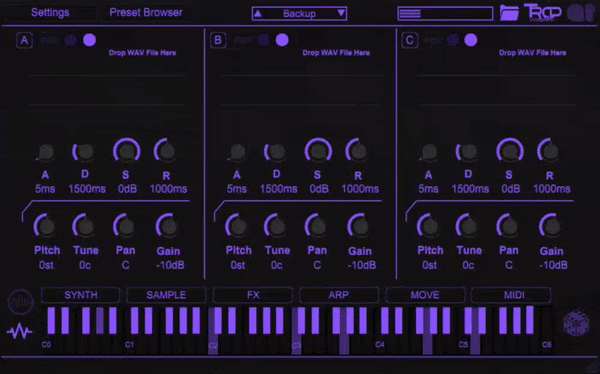This screenshot has width=600, height=374.
Task: Toggle the dim dot in sampler C
Action: point(453,40)
